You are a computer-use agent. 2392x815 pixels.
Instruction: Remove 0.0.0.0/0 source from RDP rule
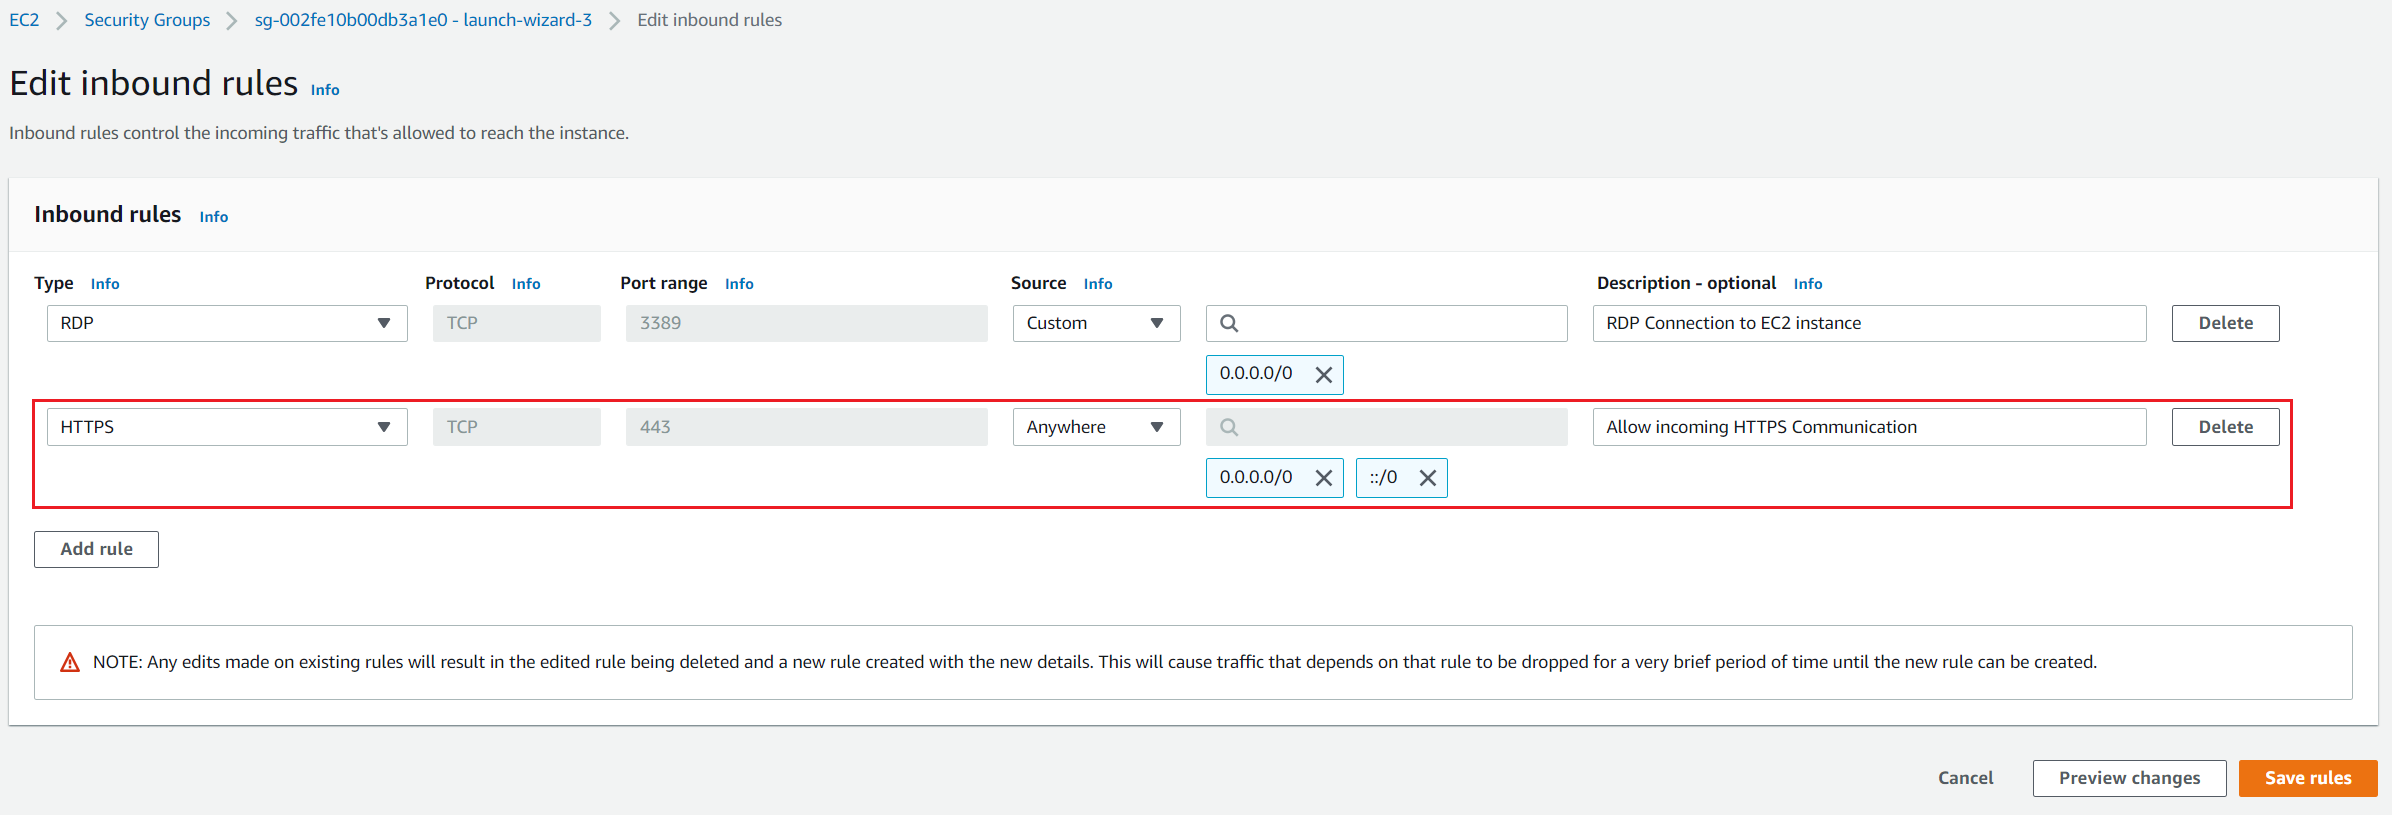tap(1323, 375)
